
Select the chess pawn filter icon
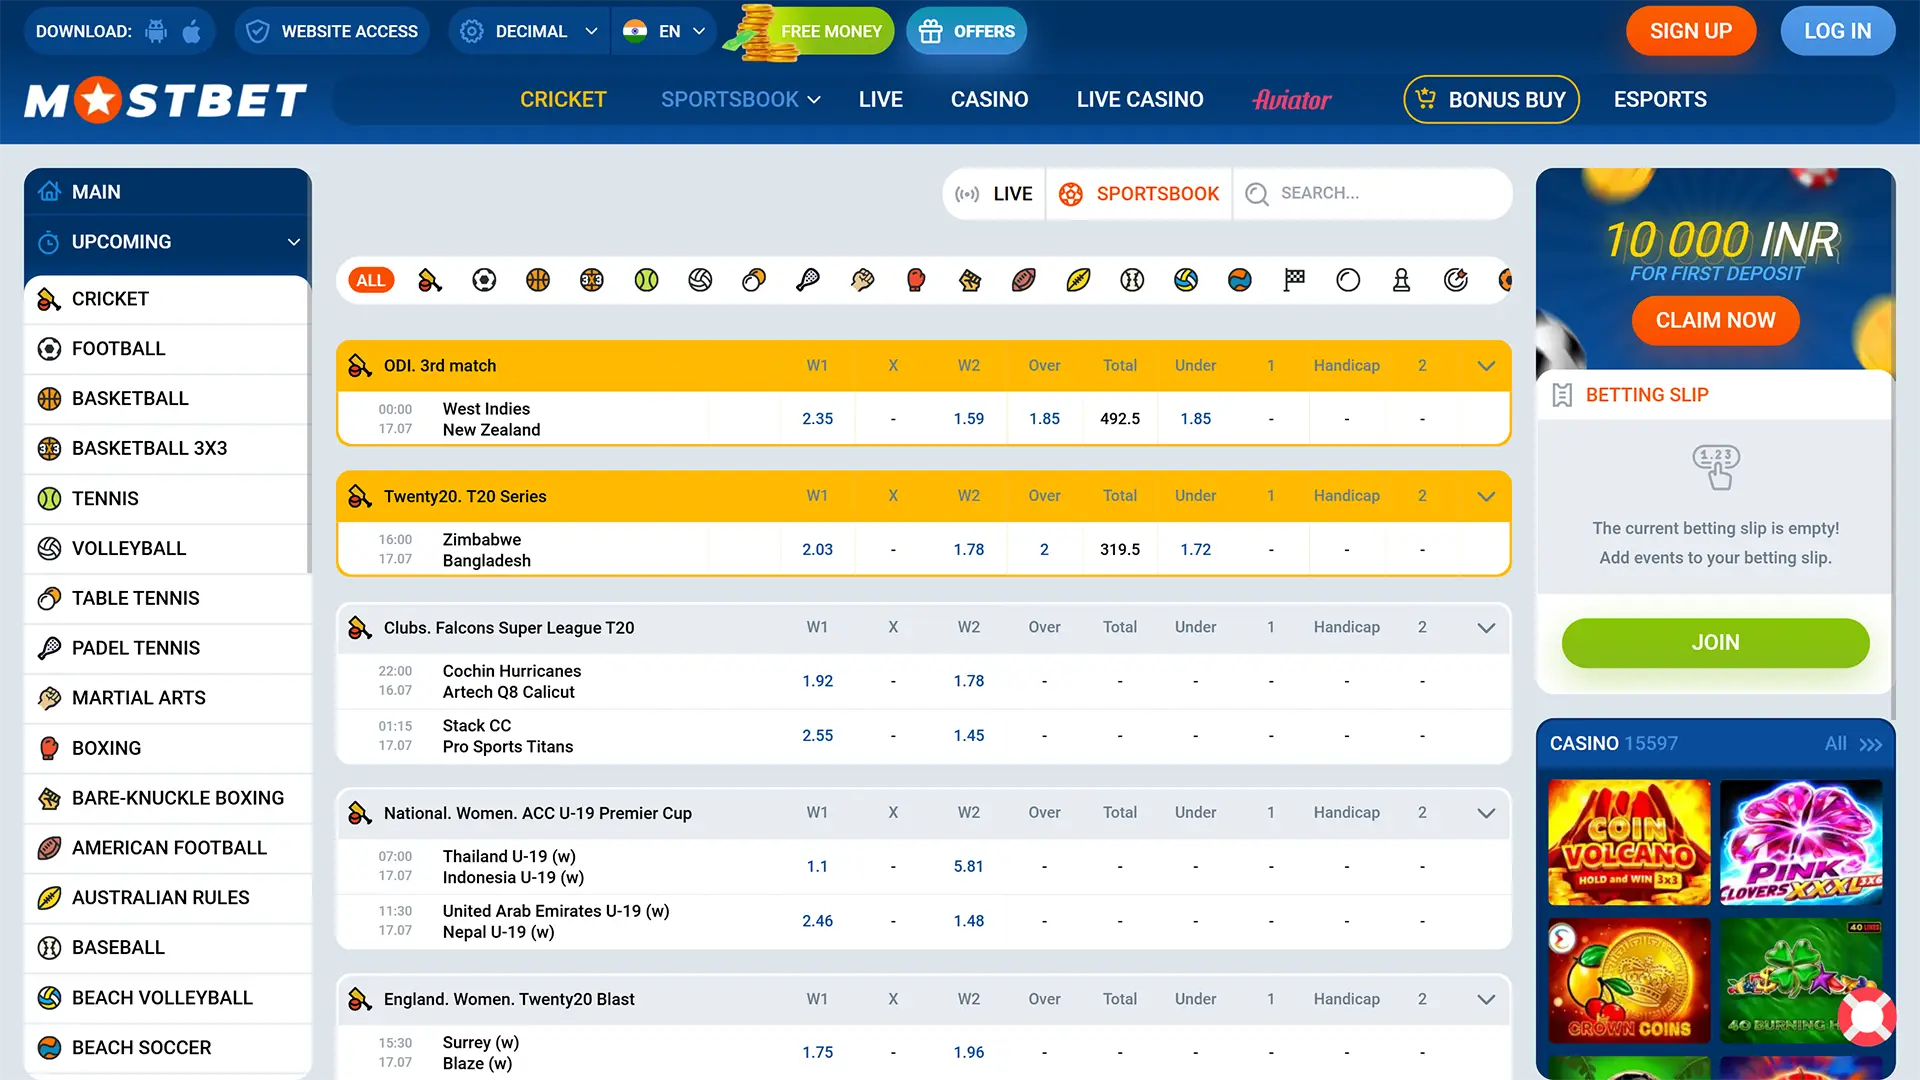tap(1402, 281)
